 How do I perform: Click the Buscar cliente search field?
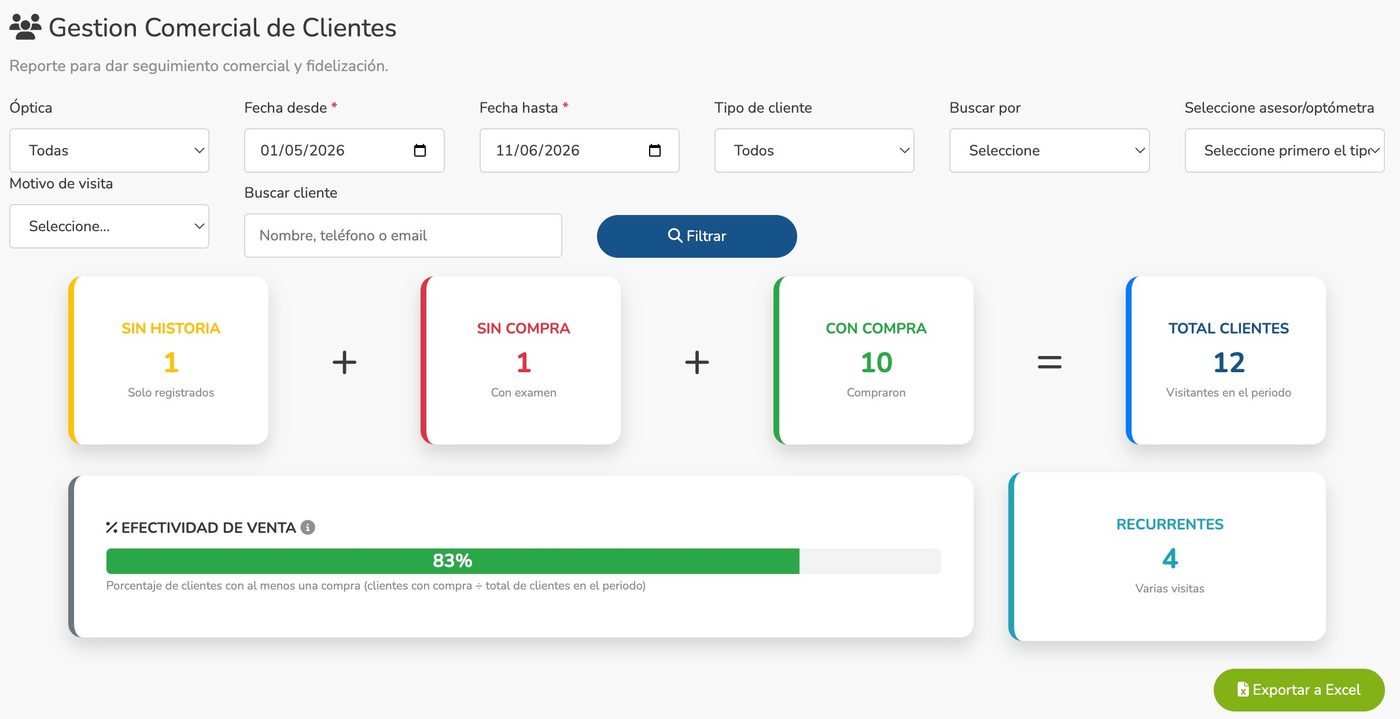point(403,235)
